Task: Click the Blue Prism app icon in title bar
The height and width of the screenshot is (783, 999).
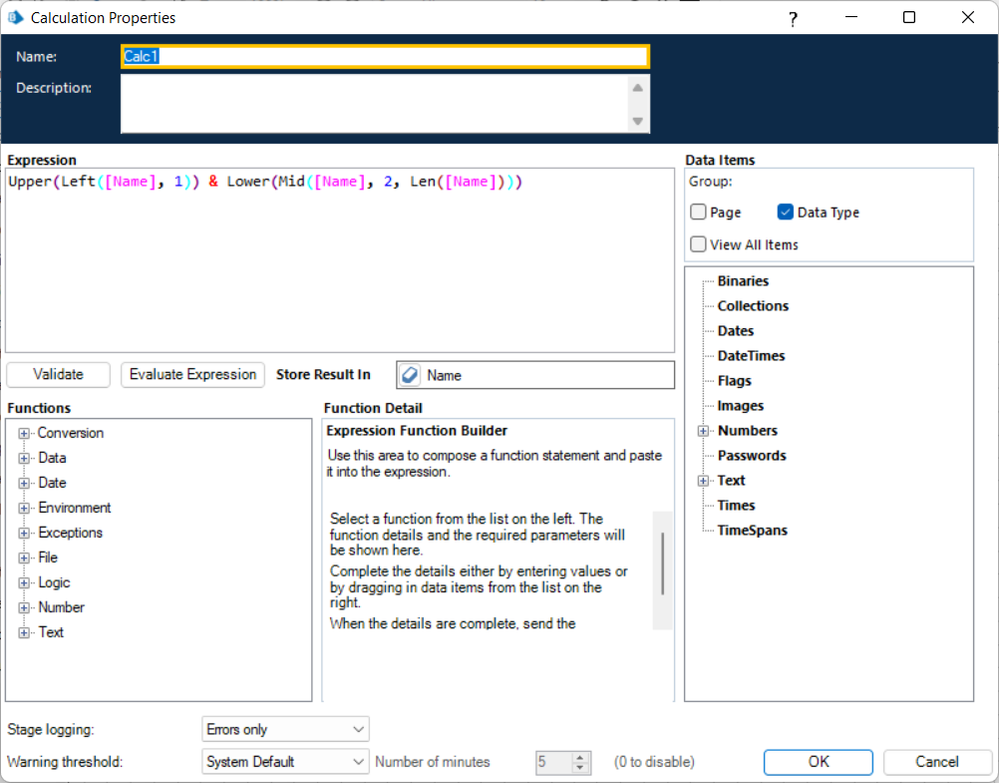Action: pos(15,18)
